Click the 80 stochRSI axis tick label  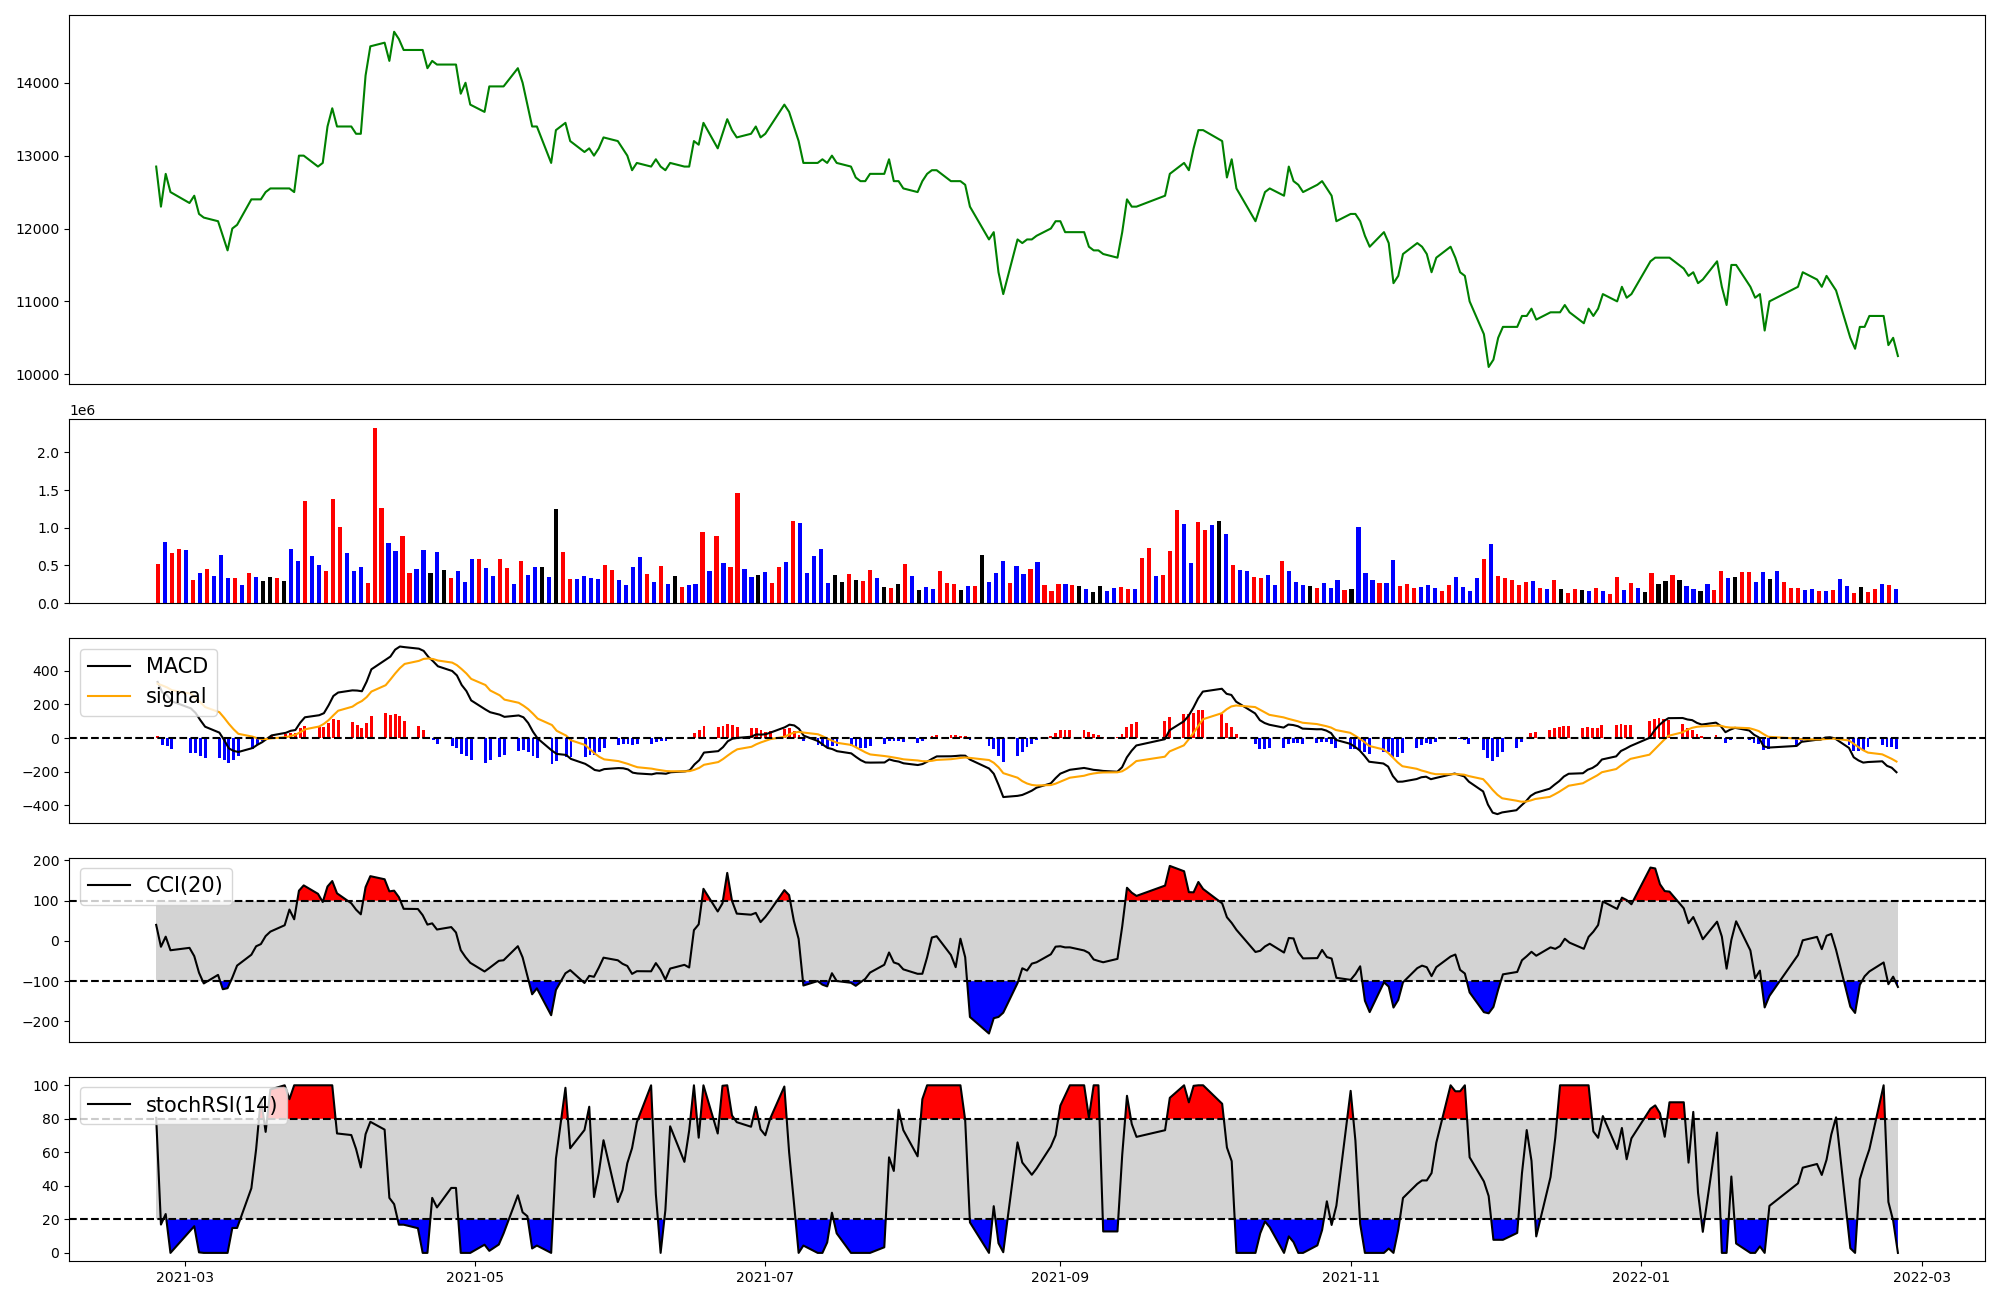tap(50, 1120)
